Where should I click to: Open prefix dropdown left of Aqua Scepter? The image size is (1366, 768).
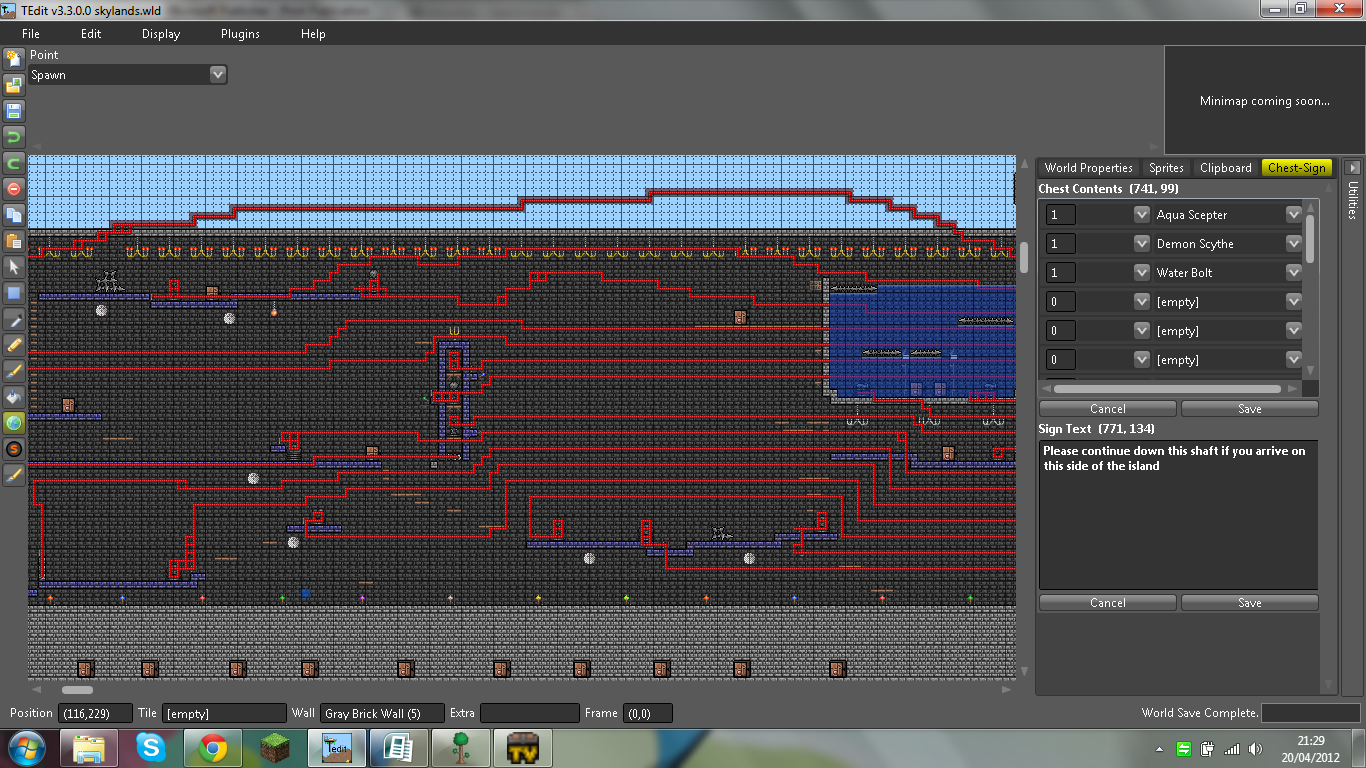pos(1142,215)
